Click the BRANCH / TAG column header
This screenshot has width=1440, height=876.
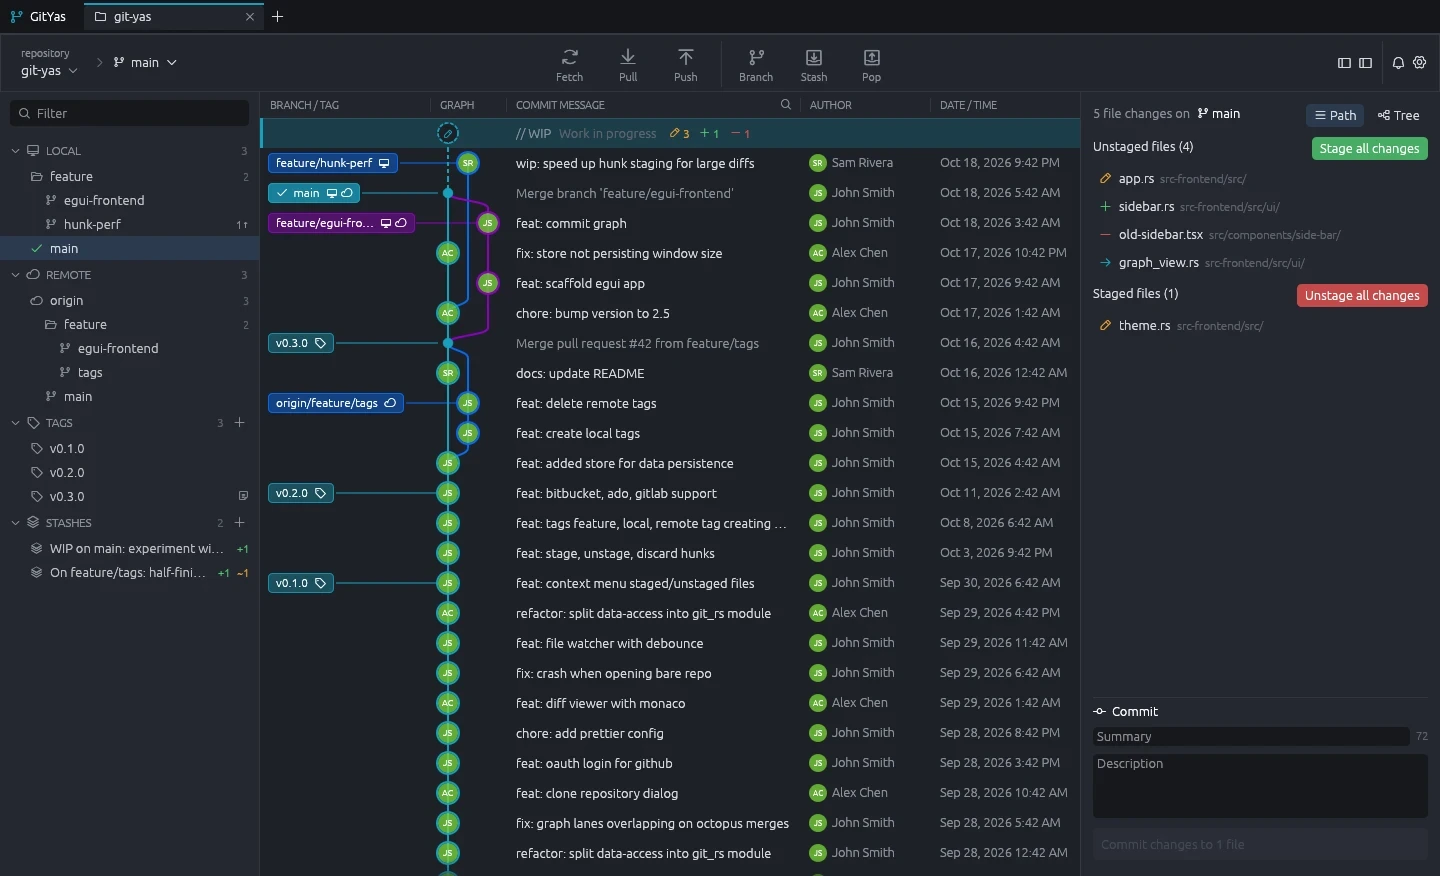tap(304, 105)
